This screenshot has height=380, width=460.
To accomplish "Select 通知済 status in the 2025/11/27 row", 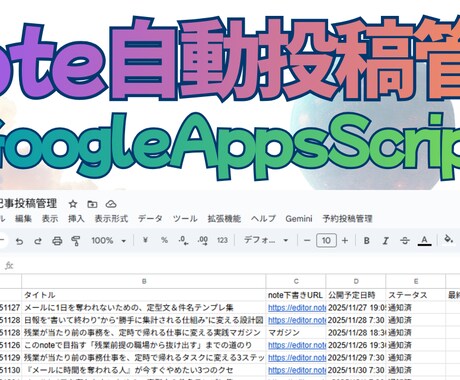I will click(x=416, y=308).
